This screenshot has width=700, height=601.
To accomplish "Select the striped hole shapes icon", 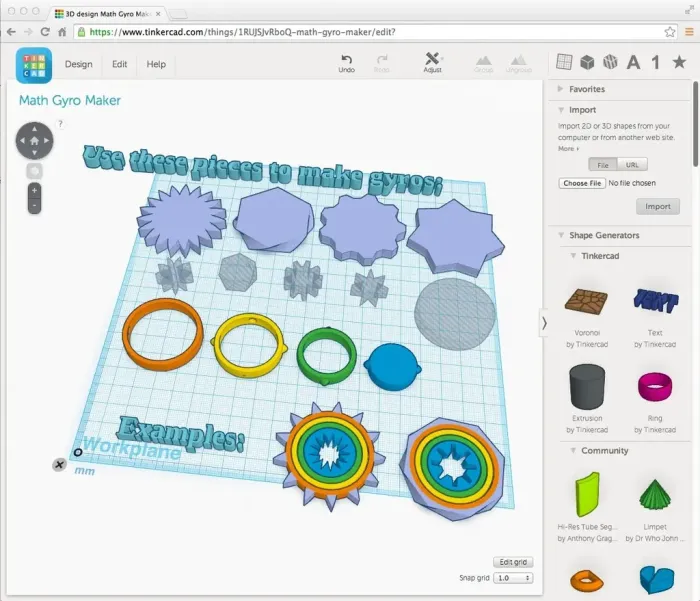I will coord(610,62).
